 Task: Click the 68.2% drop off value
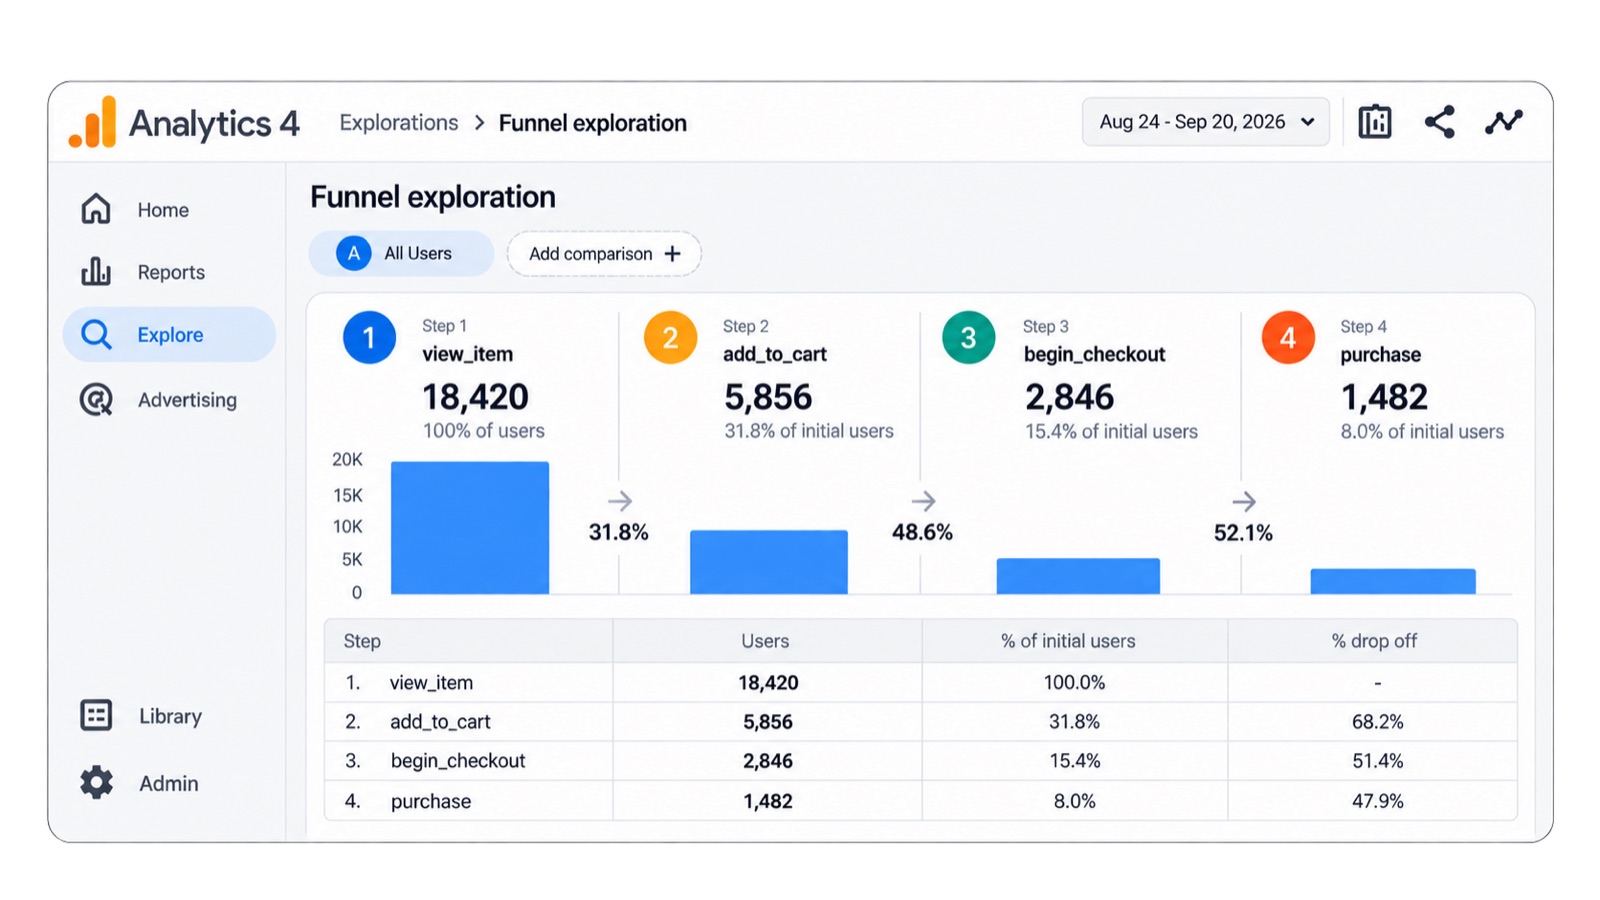point(1377,722)
